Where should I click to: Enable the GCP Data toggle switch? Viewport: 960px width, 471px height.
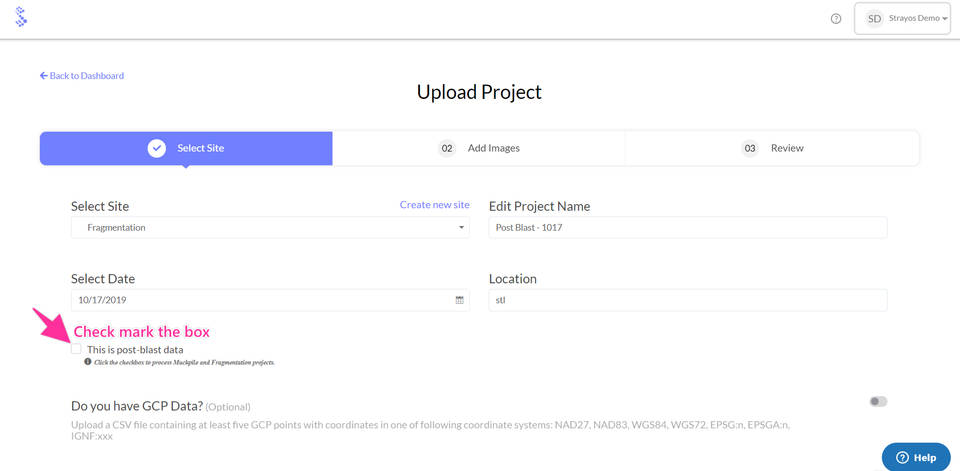(x=878, y=401)
